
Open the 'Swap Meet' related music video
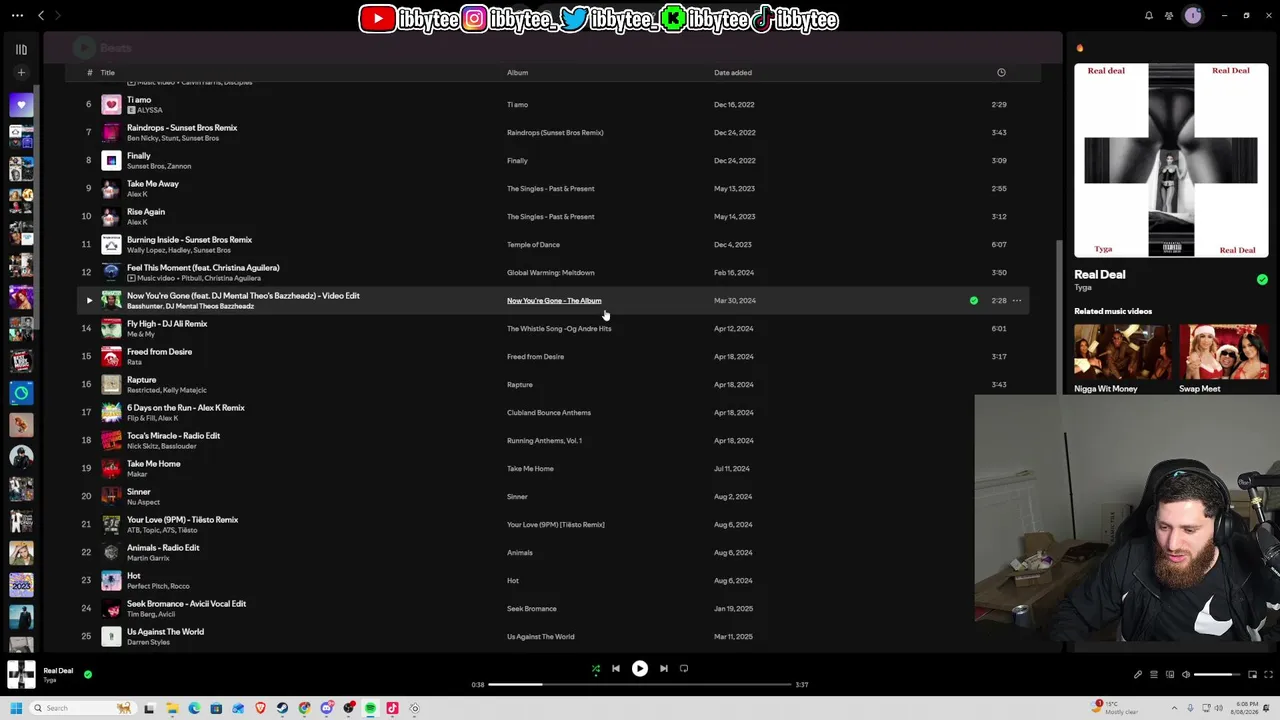1223,358
